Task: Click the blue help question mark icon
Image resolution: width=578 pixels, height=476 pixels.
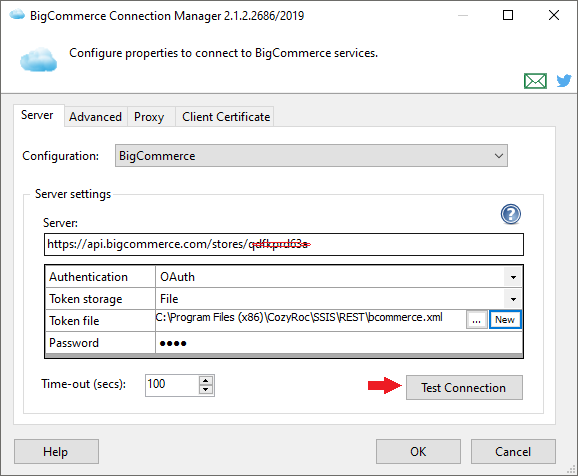Action: (511, 214)
